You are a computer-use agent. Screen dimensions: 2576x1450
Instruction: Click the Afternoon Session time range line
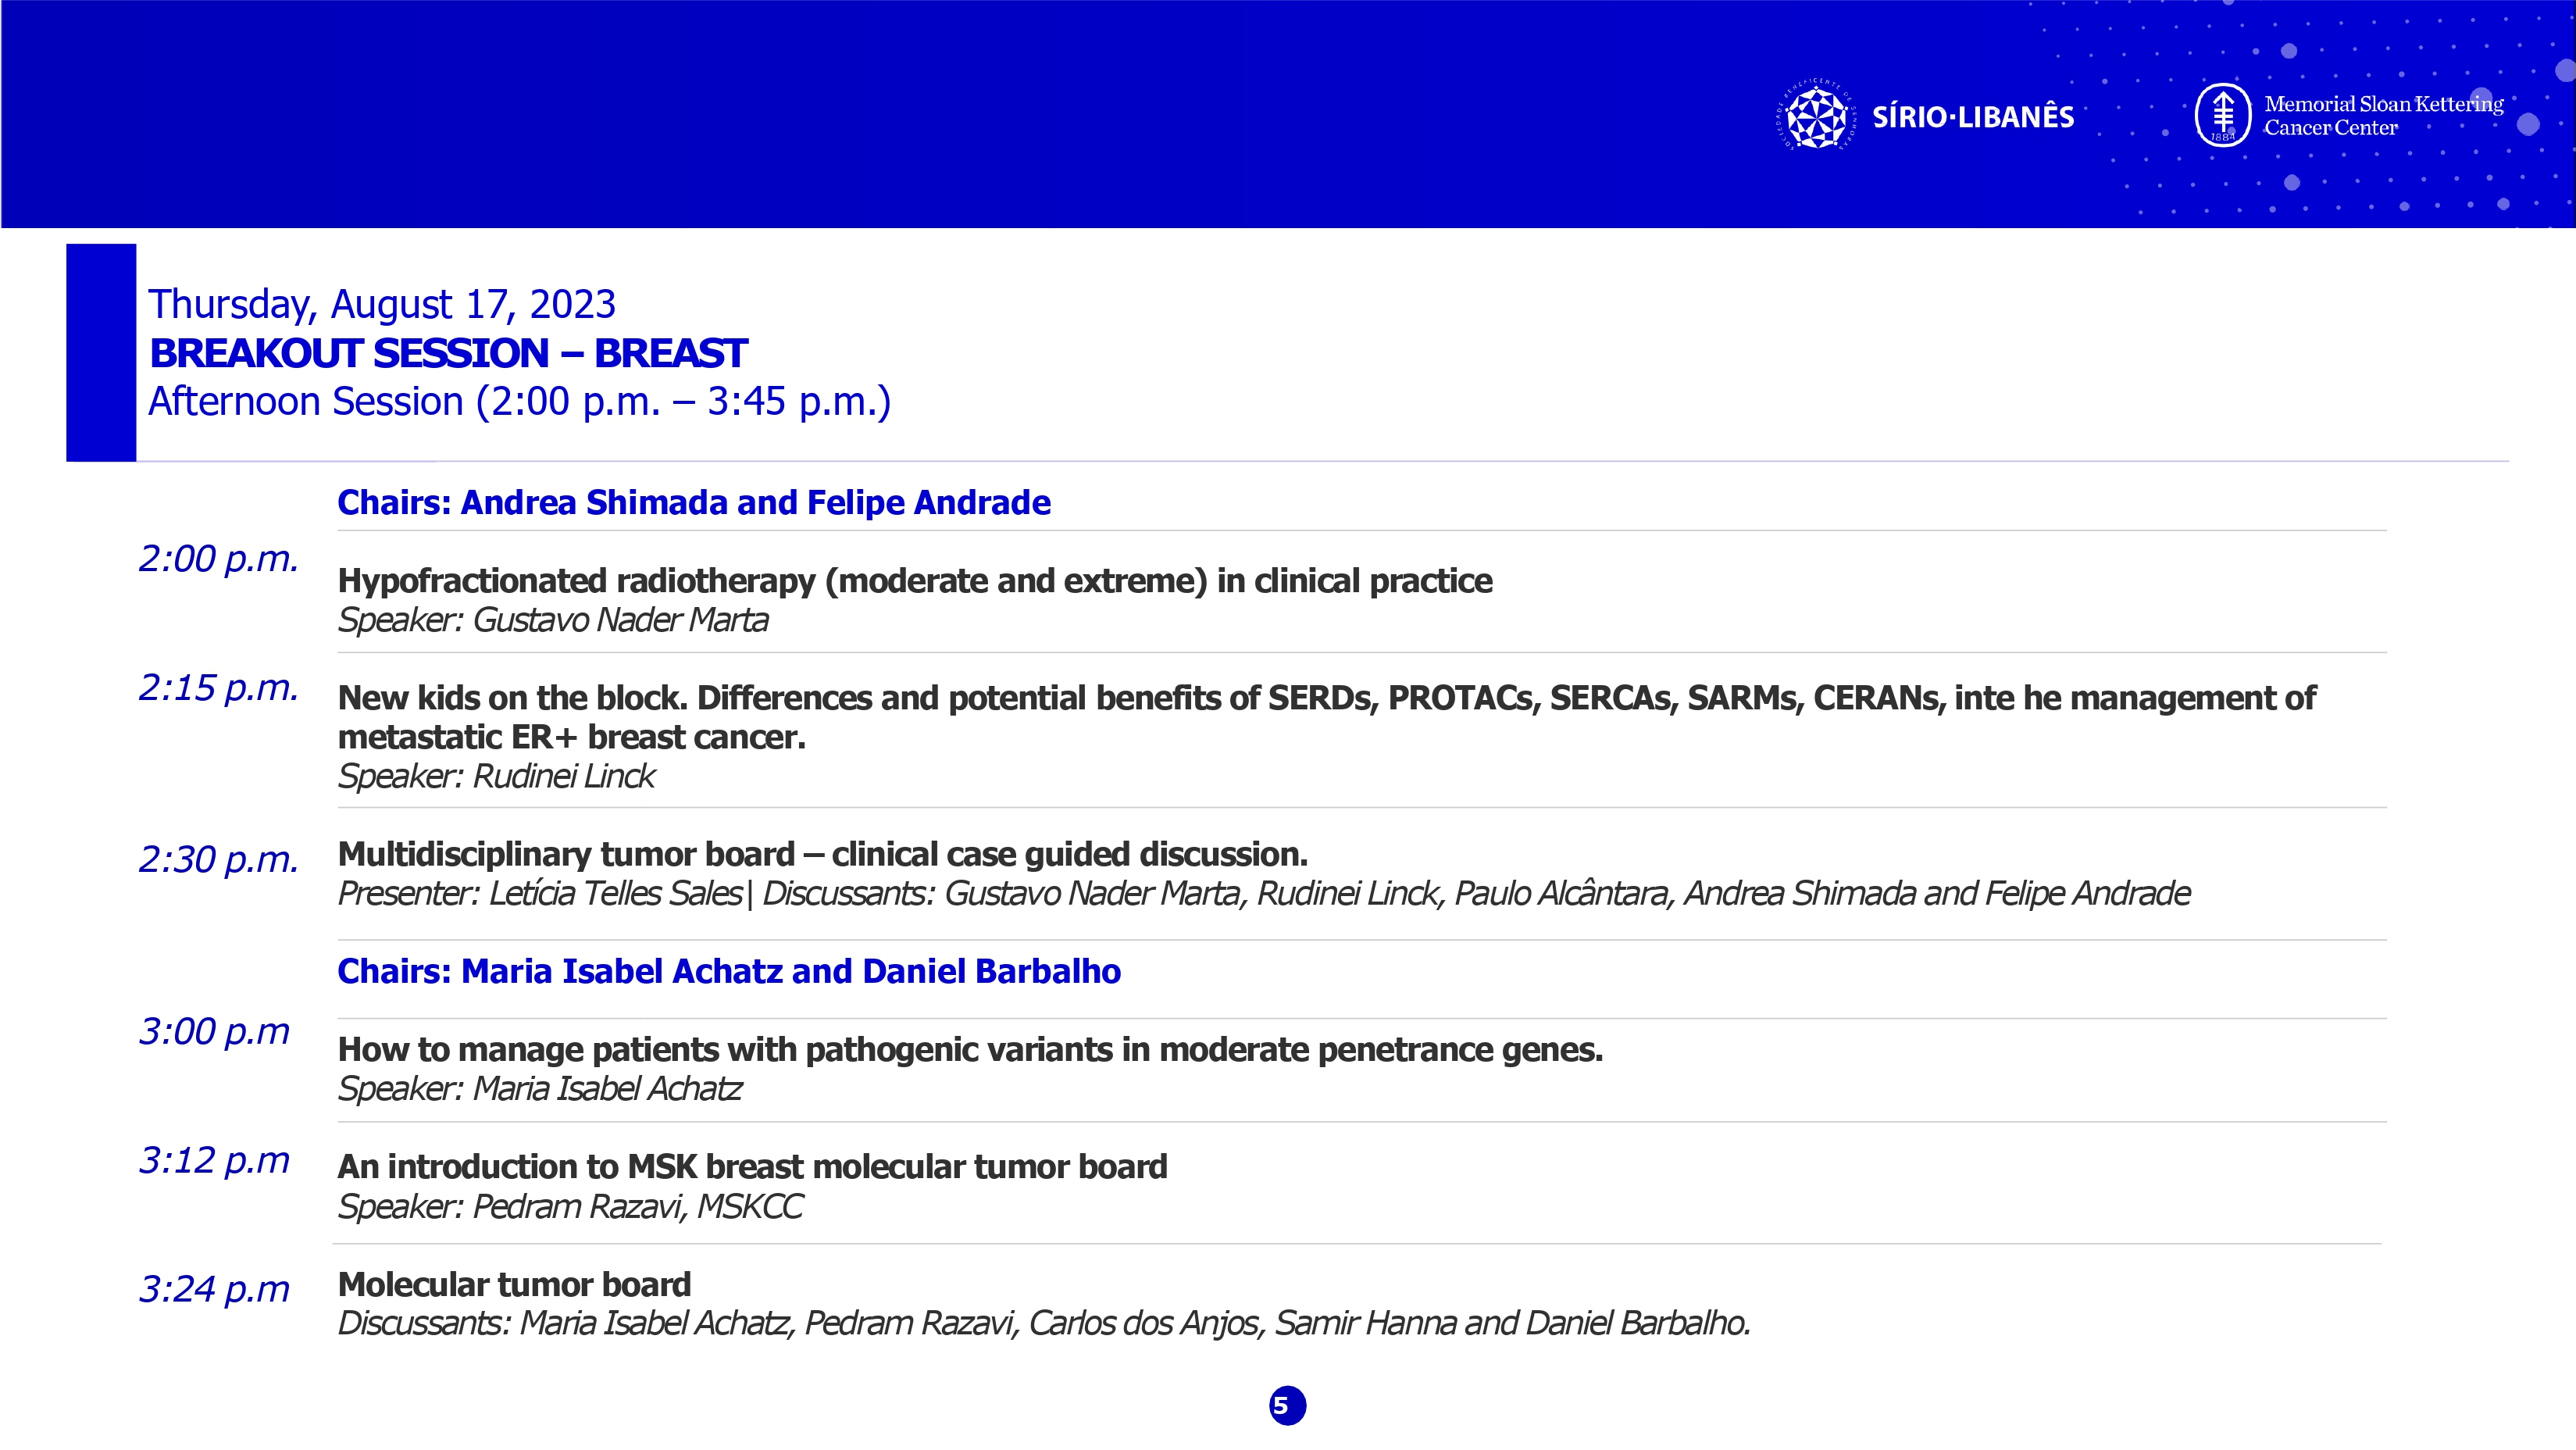pyautogui.click(x=519, y=401)
